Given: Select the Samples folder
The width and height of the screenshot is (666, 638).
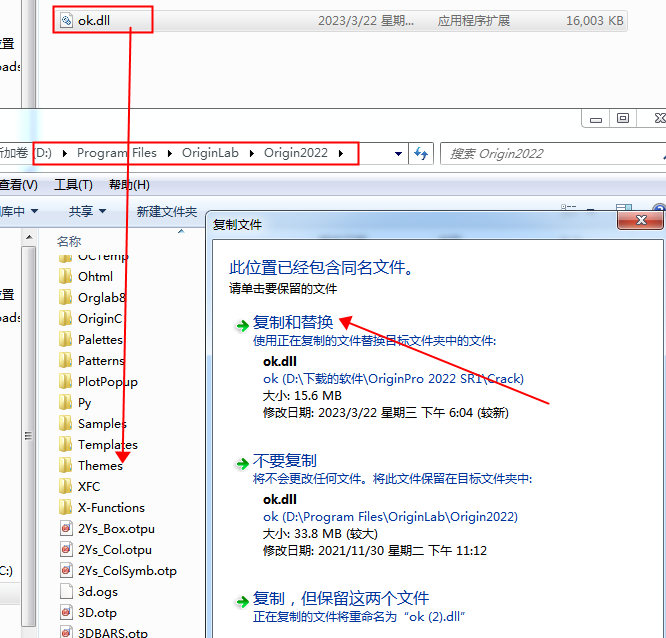Looking at the screenshot, I should (x=102, y=423).
